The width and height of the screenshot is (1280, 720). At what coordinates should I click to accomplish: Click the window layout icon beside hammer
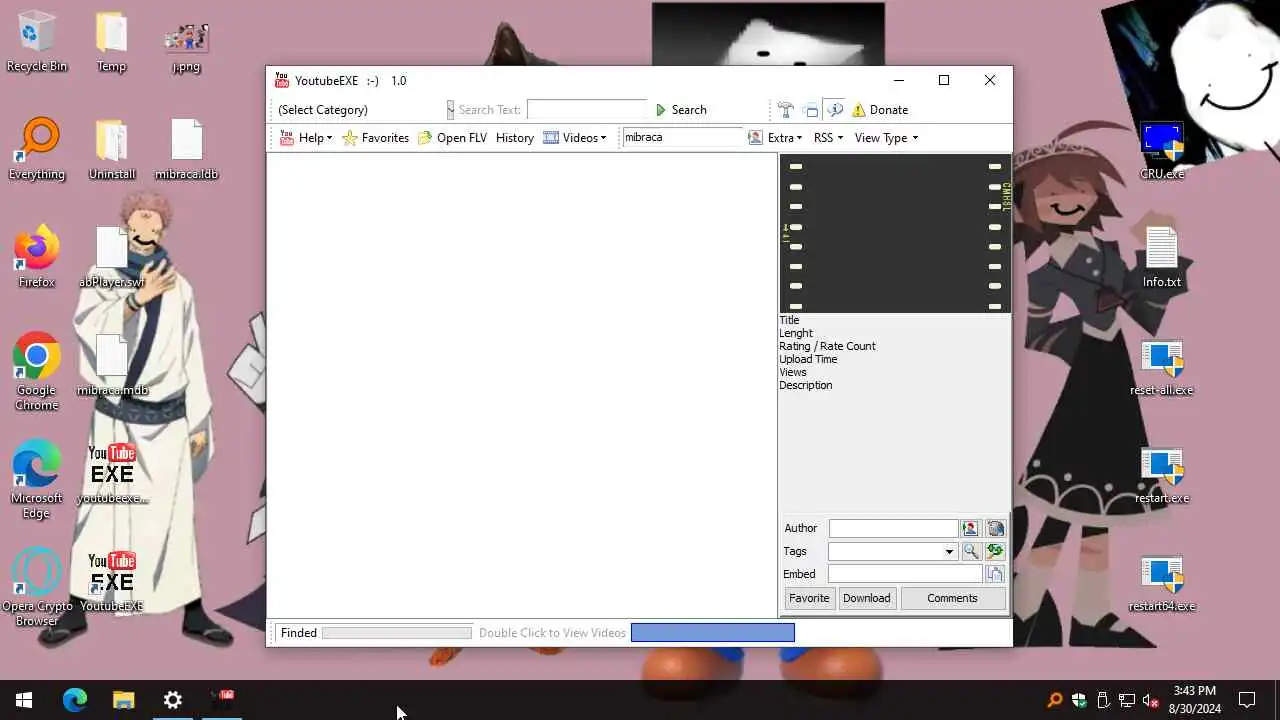[811, 110]
